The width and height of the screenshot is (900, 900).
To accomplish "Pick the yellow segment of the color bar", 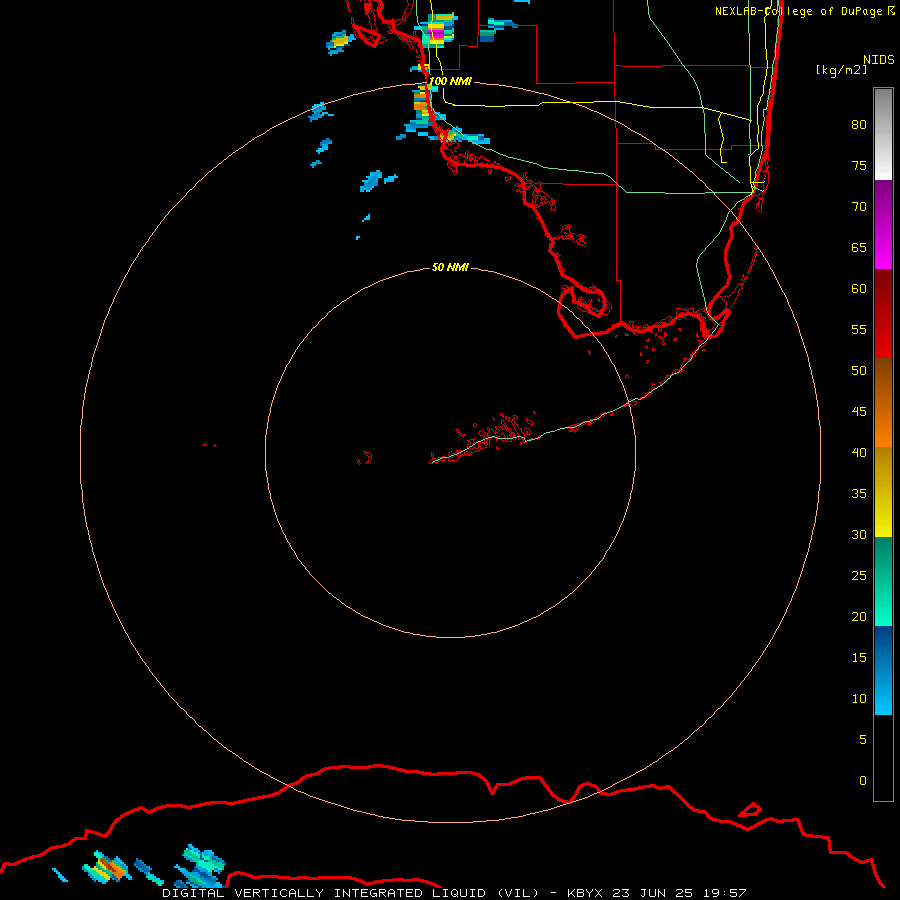I will [883, 492].
